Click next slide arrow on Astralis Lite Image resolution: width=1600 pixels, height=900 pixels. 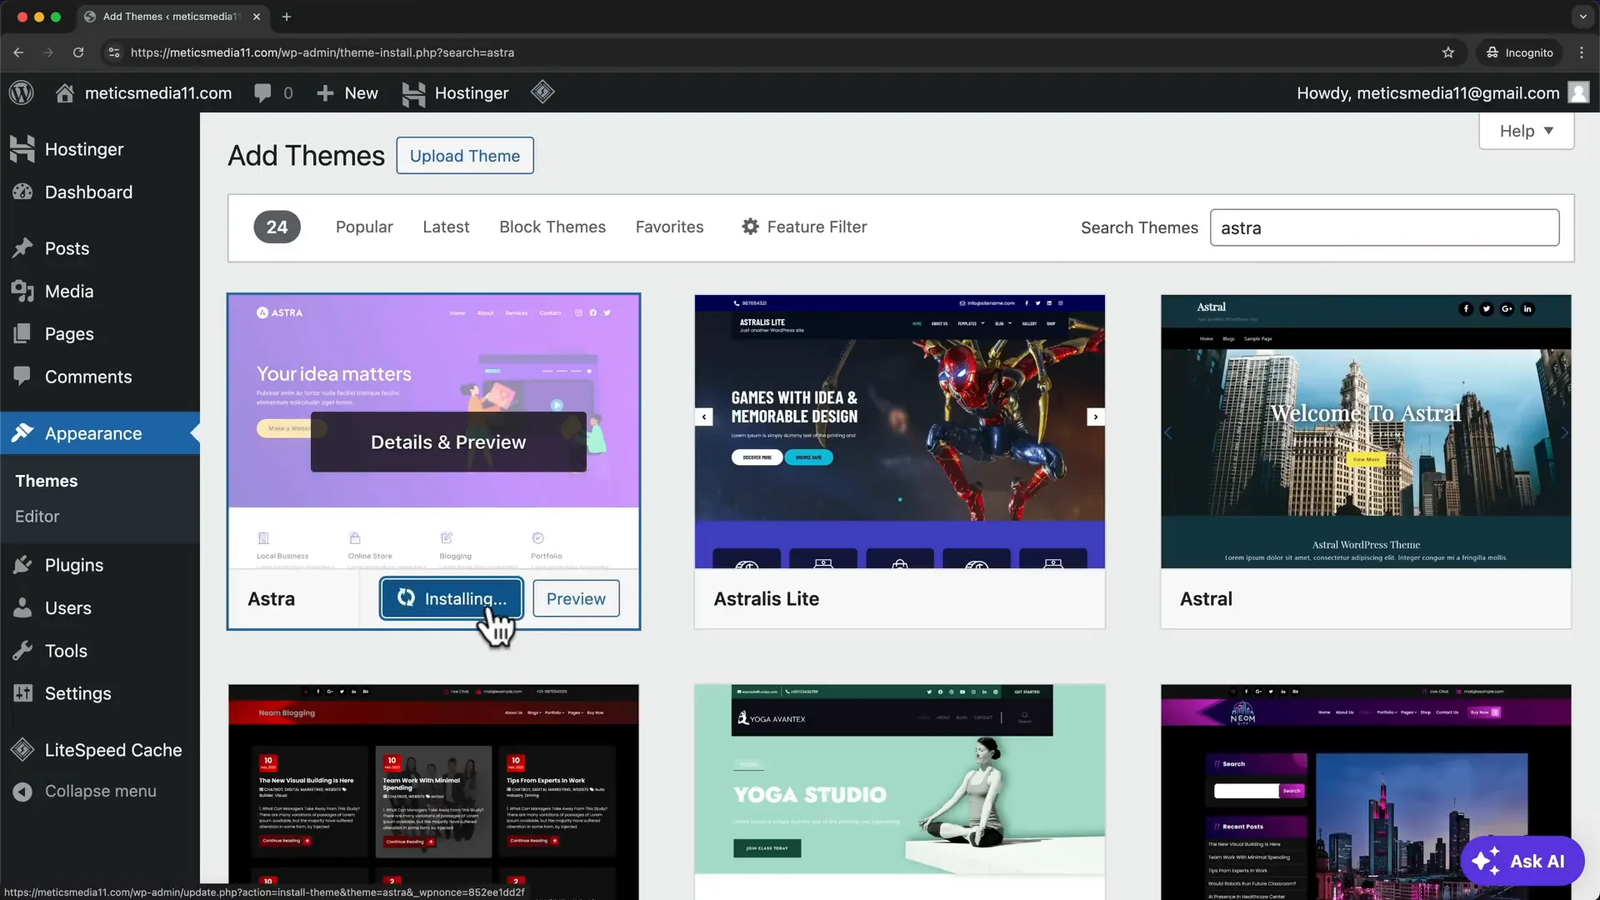point(1096,417)
